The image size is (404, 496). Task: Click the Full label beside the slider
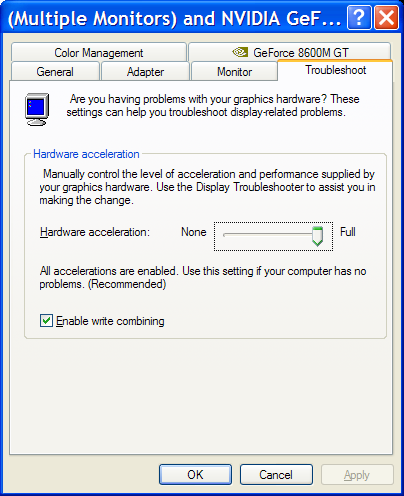click(x=348, y=232)
